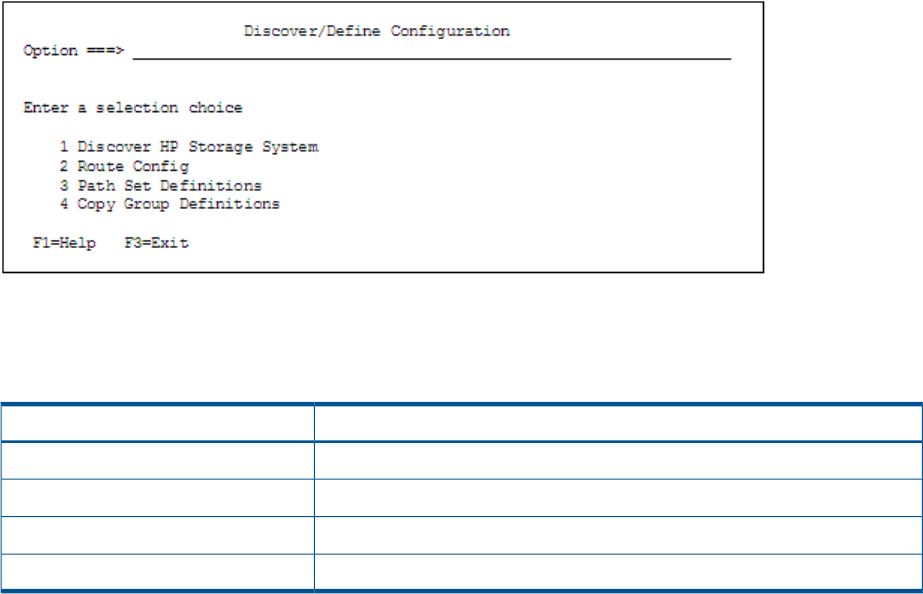Select option 1 Discover HP Storage System

coord(189,147)
